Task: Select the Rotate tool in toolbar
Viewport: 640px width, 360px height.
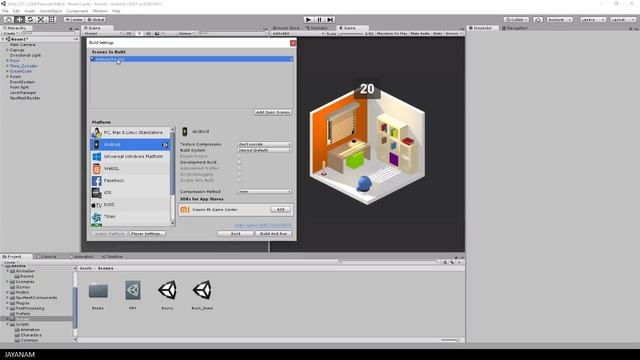Action: click(30, 20)
